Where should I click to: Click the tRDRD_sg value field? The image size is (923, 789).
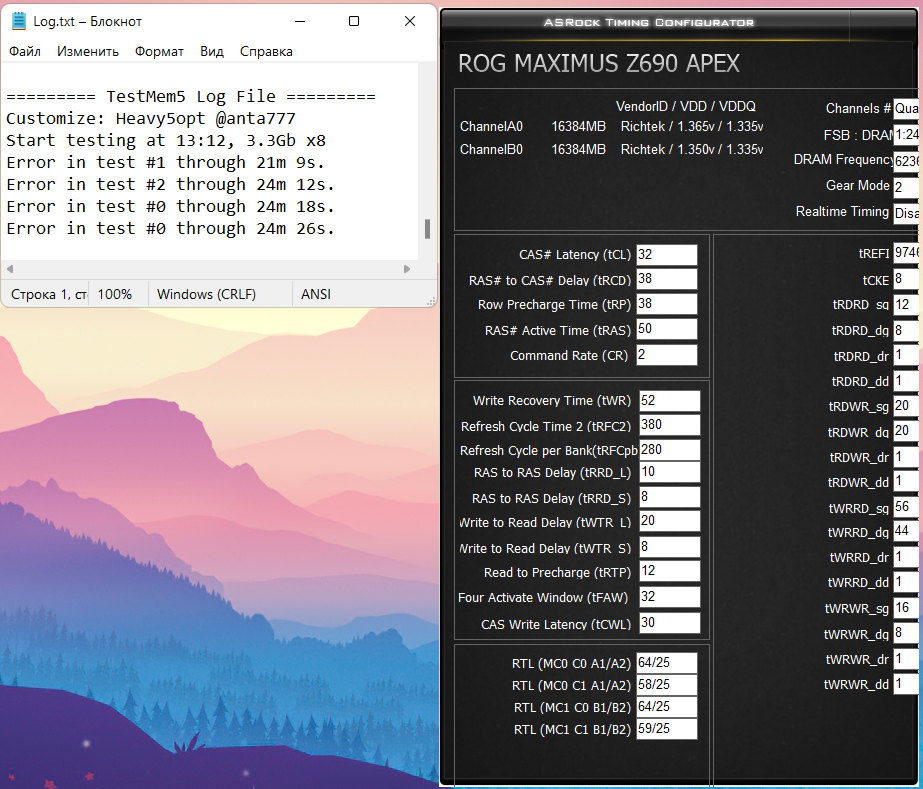coord(907,305)
